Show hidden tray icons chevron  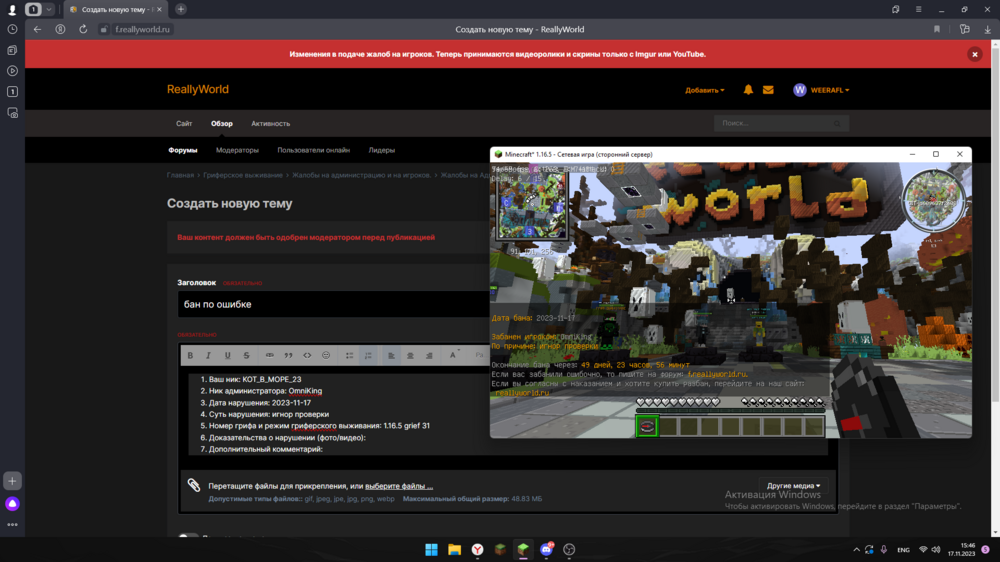click(x=856, y=550)
